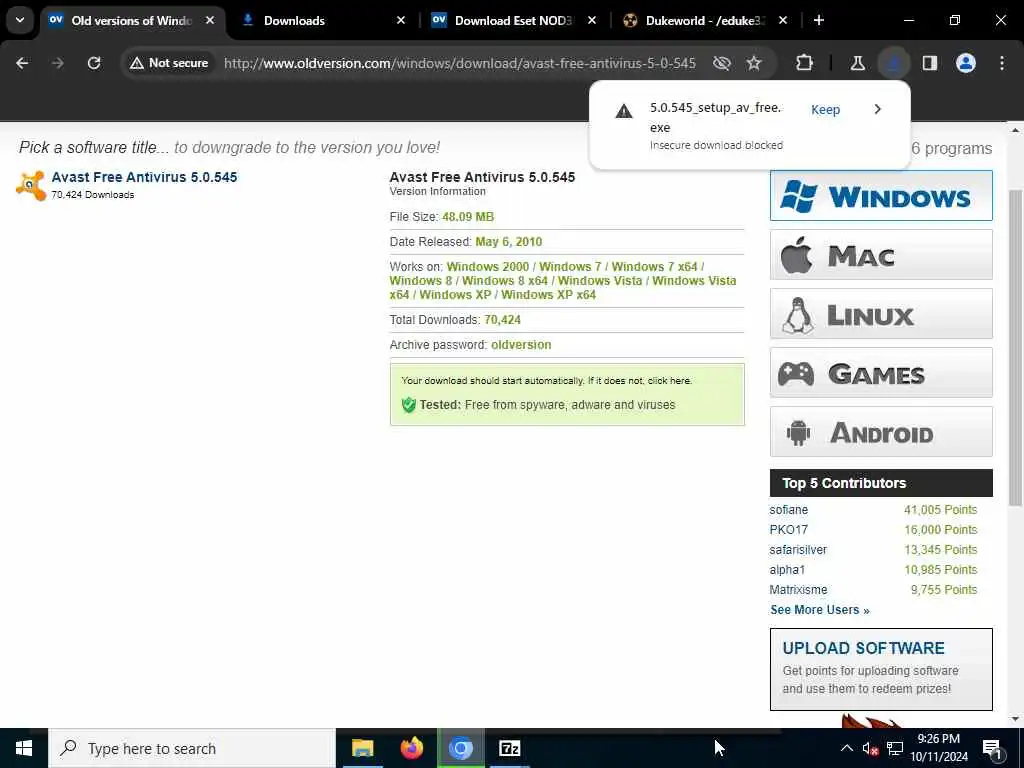1024x768 pixels.
Task: Open contributor PKO17 profile
Action: click(788, 530)
